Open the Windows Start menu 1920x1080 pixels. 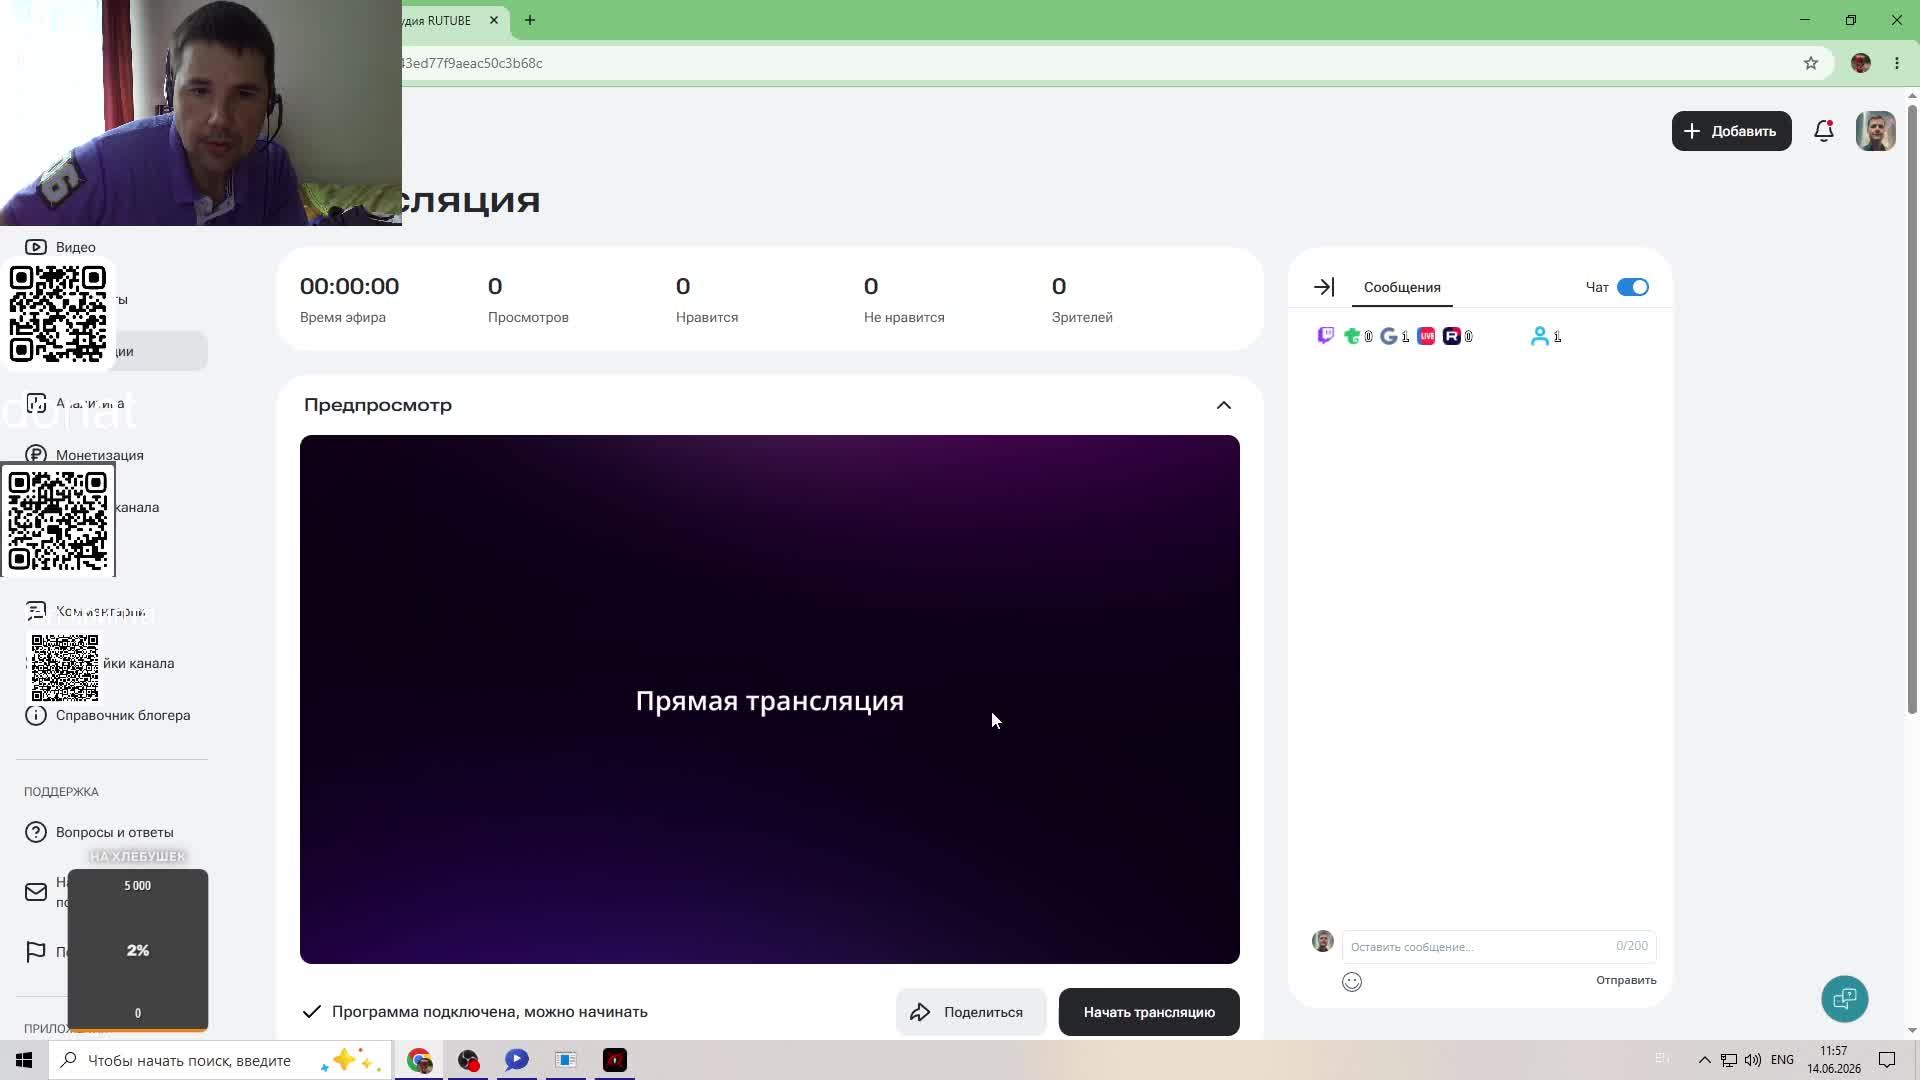tap(24, 1060)
